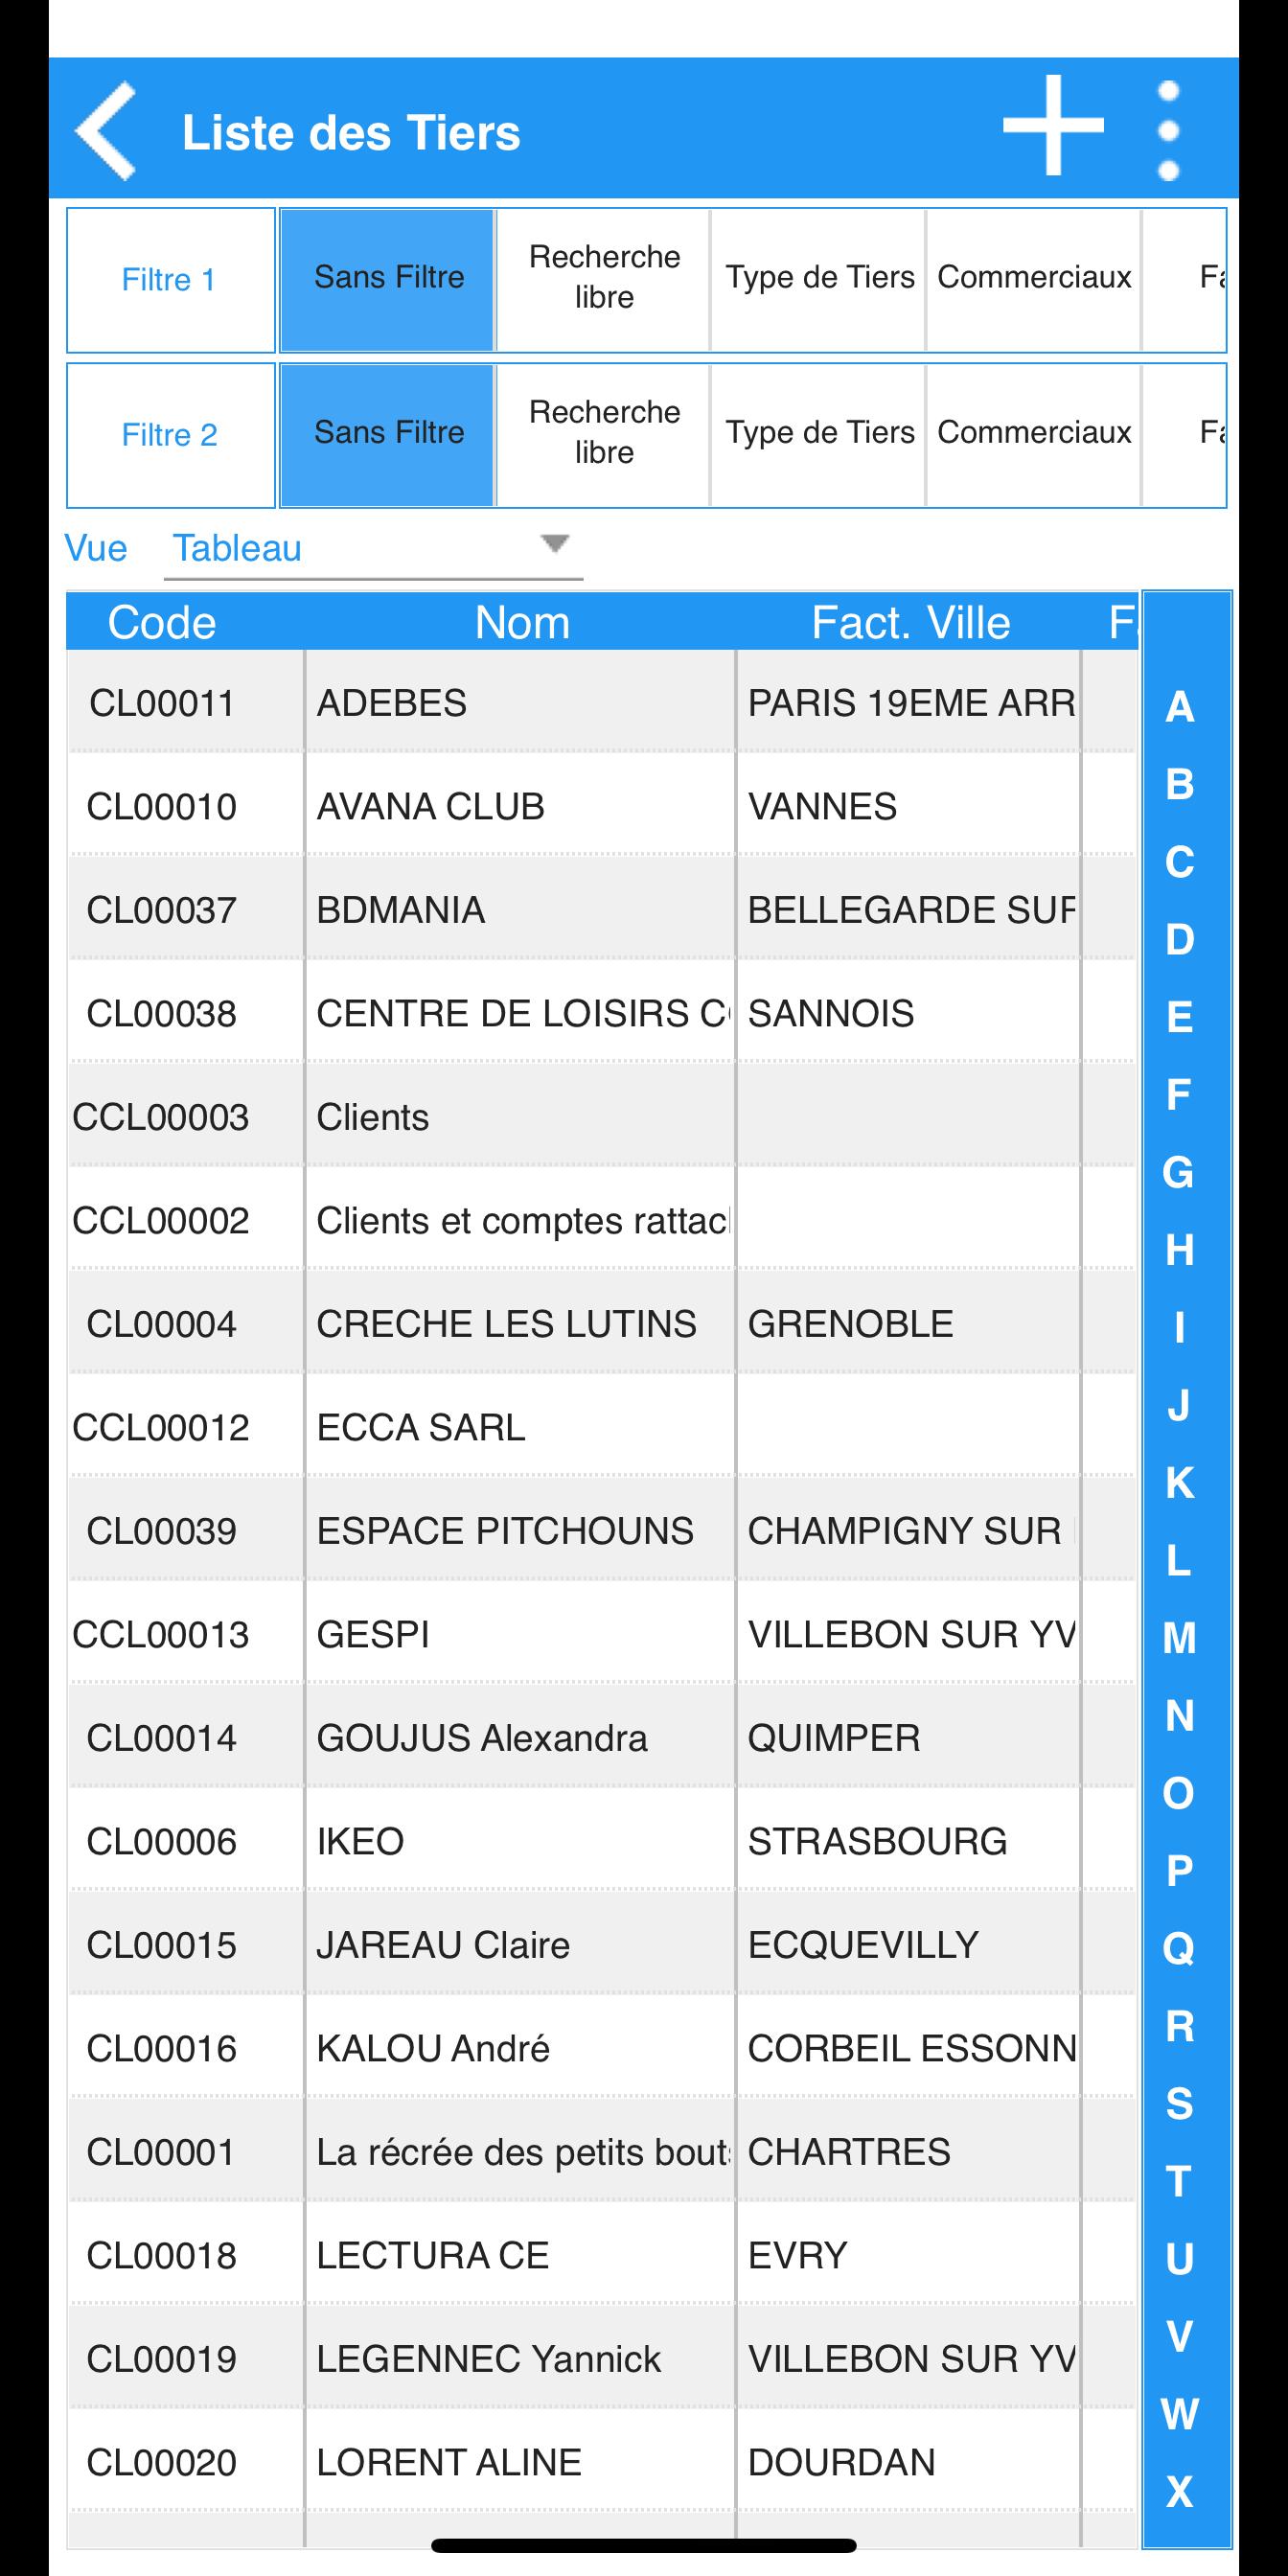Tap the back arrow icon

tap(106, 131)
